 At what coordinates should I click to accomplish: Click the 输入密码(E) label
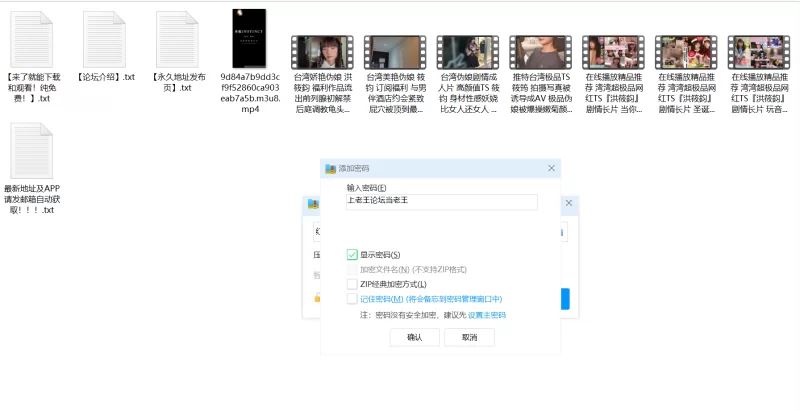pos(366,188)
